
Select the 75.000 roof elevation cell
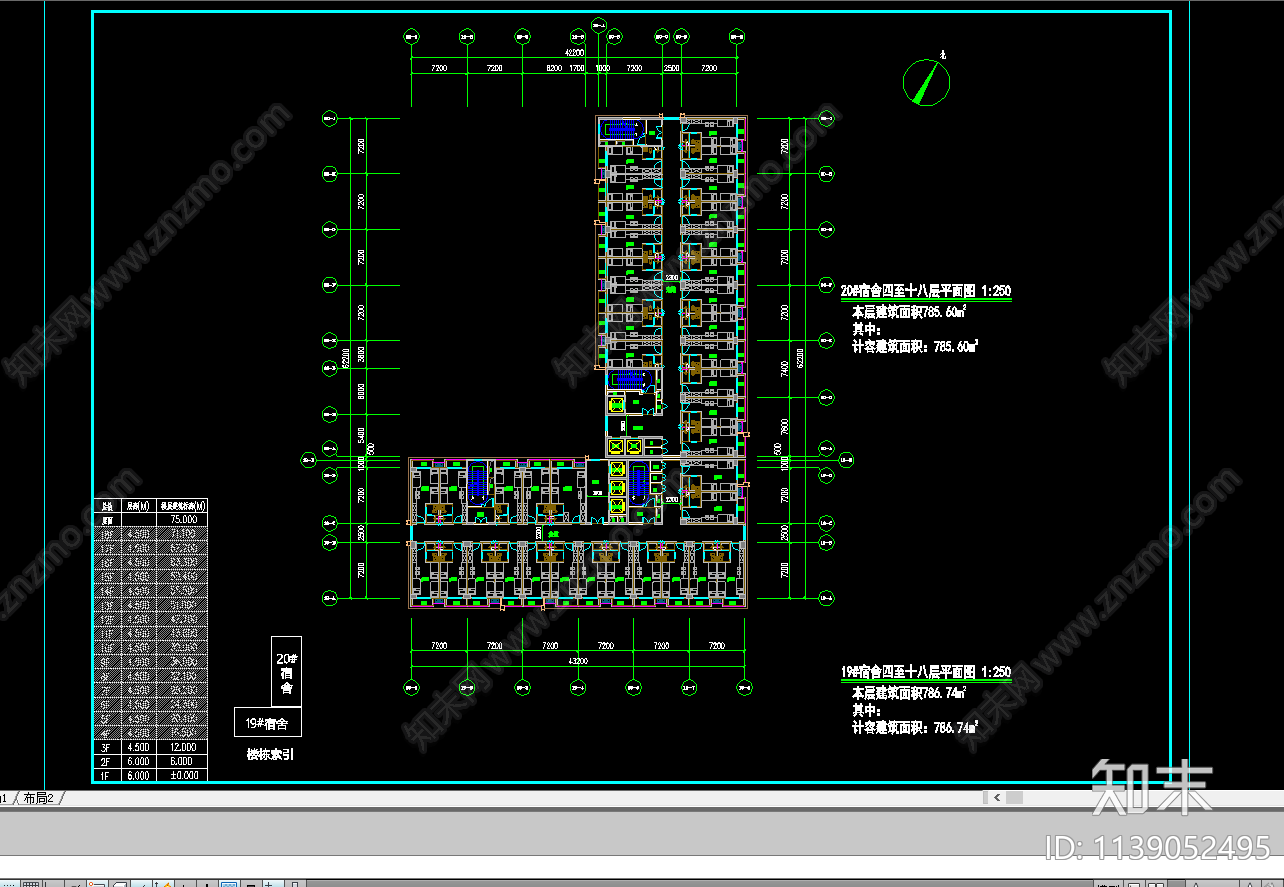pos(183,519)
